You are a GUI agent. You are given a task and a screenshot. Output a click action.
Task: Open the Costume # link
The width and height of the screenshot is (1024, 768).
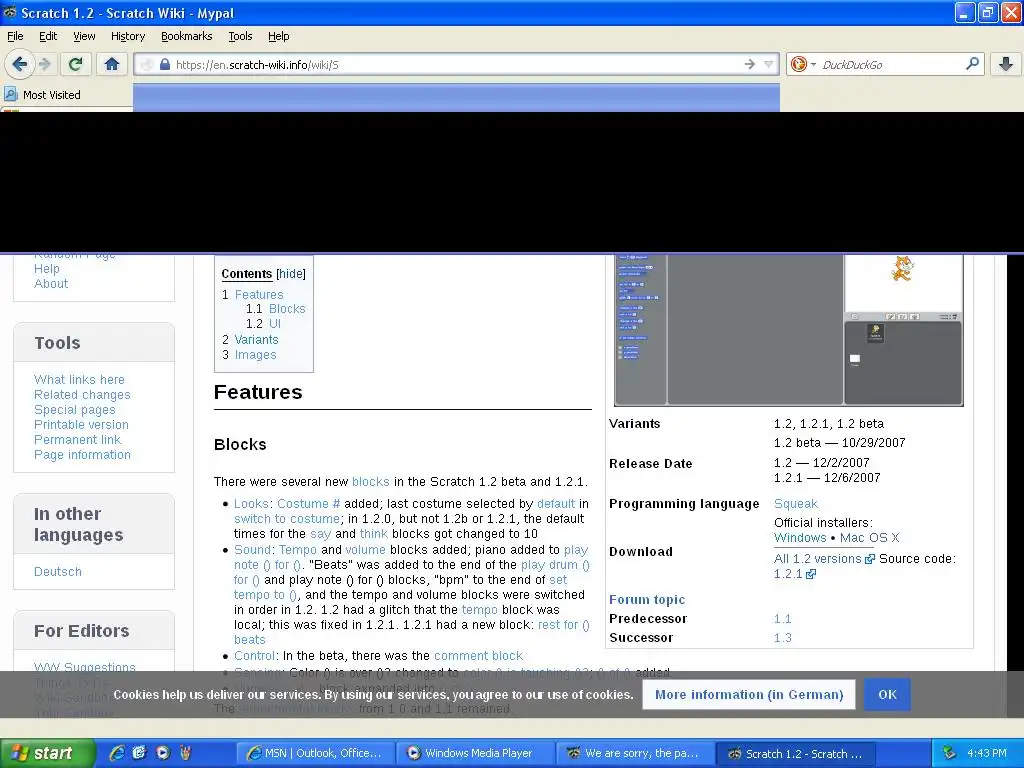click(x=308, y=504)
